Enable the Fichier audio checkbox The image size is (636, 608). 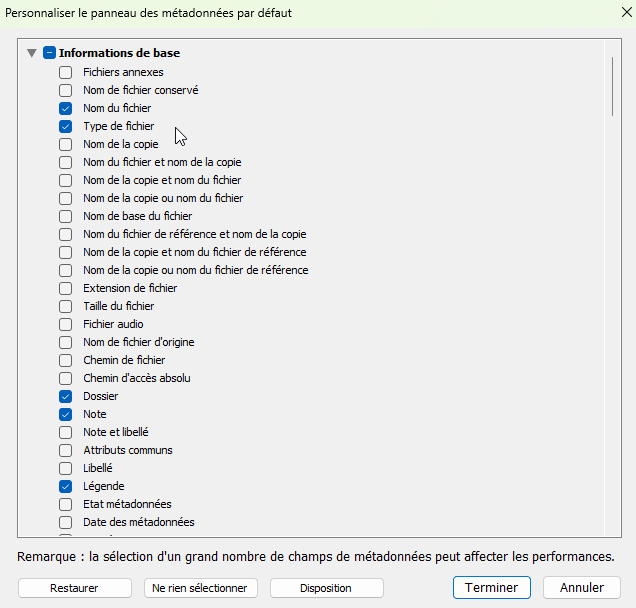click(66, 324)
